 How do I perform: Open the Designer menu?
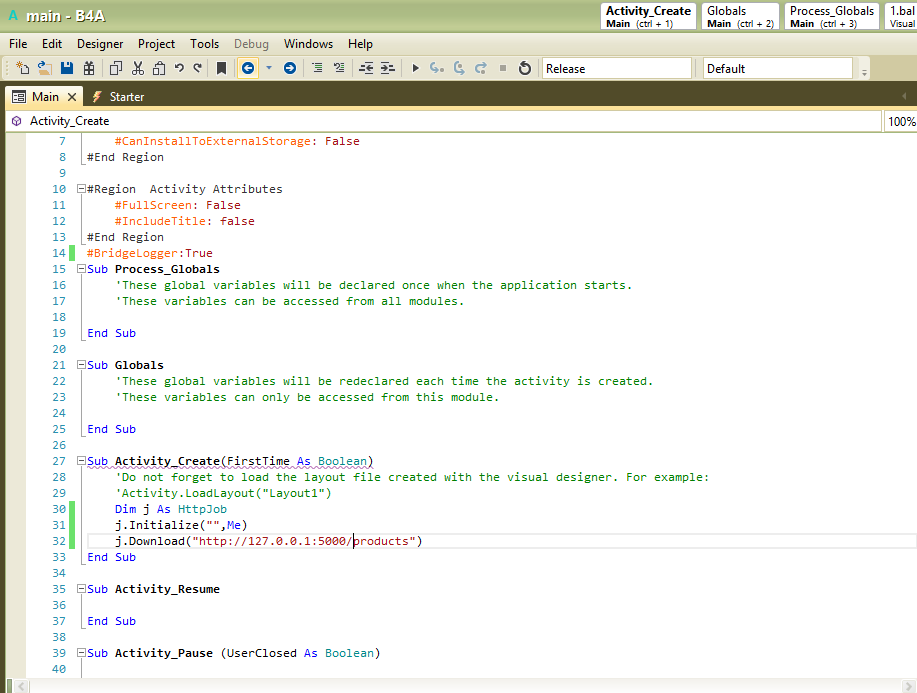pos(100,44)
